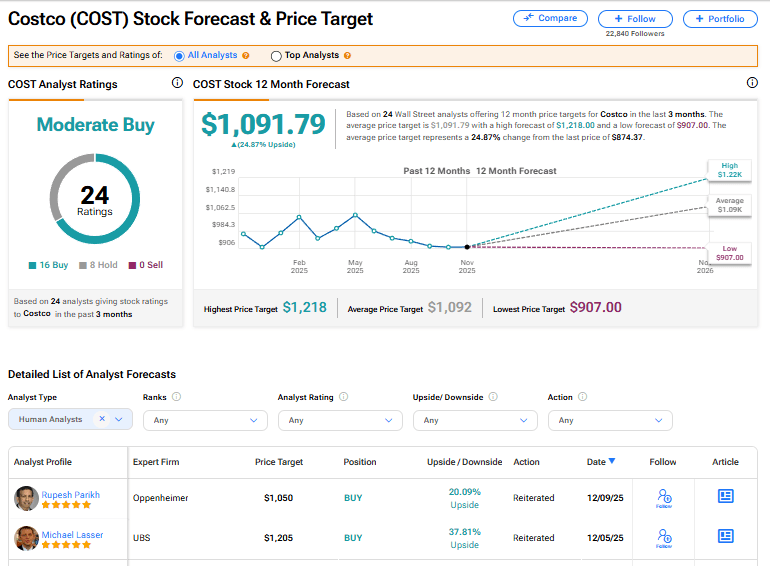Open the Ranks dropdown
770x566 pixels.
205,420
